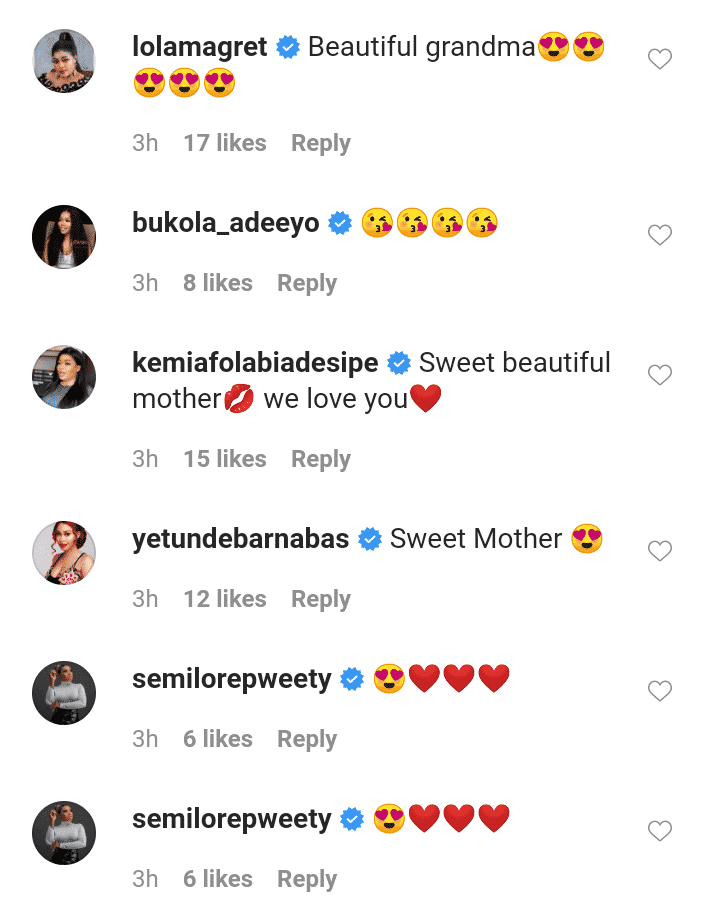This screenshot has width=720, height=901.
Task: Open lolamagret's profile picture
Action: [x=63, y=61]
